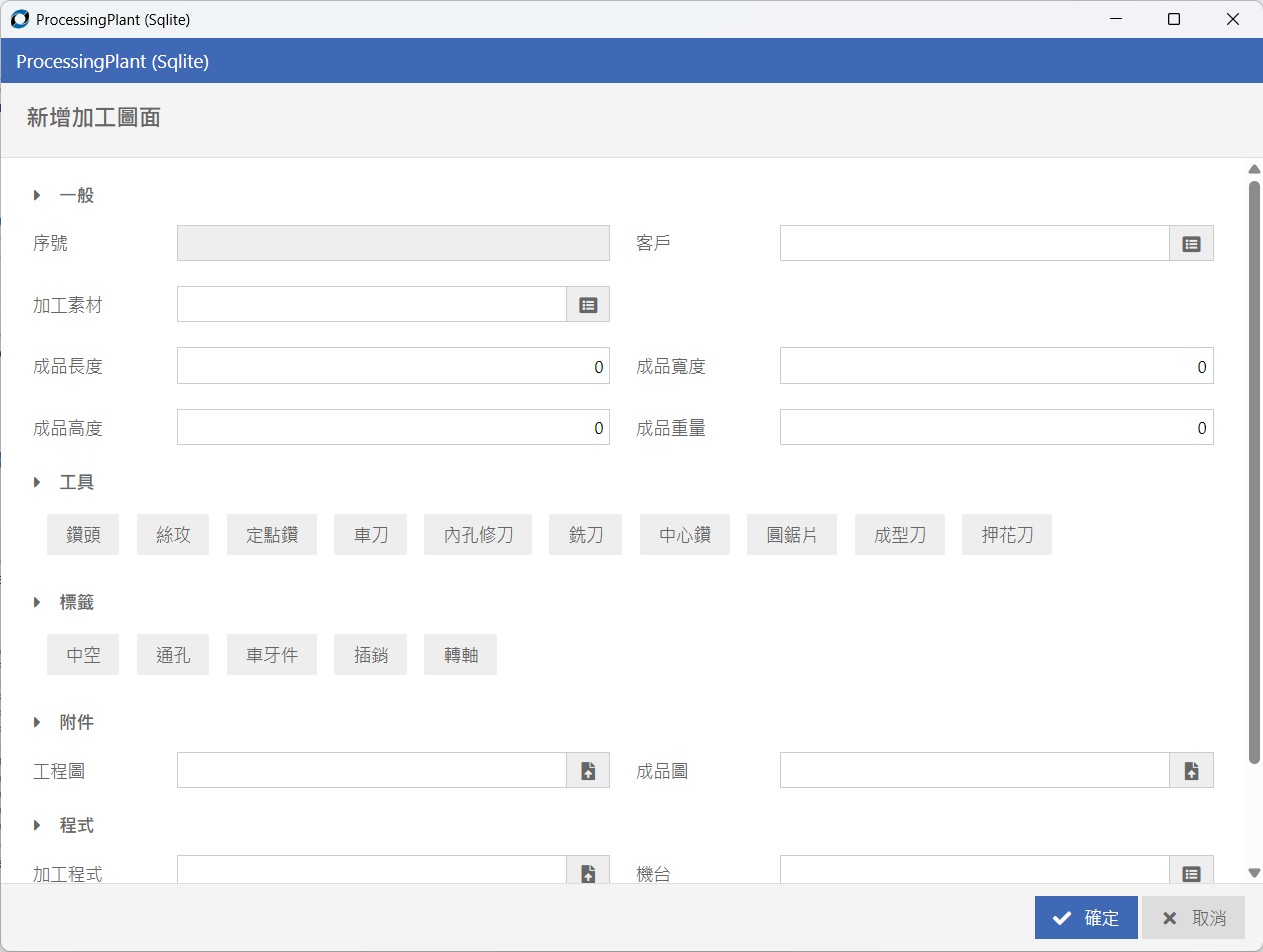Collapse the 工具 section

pyautogui.click(x=37, y=482)
